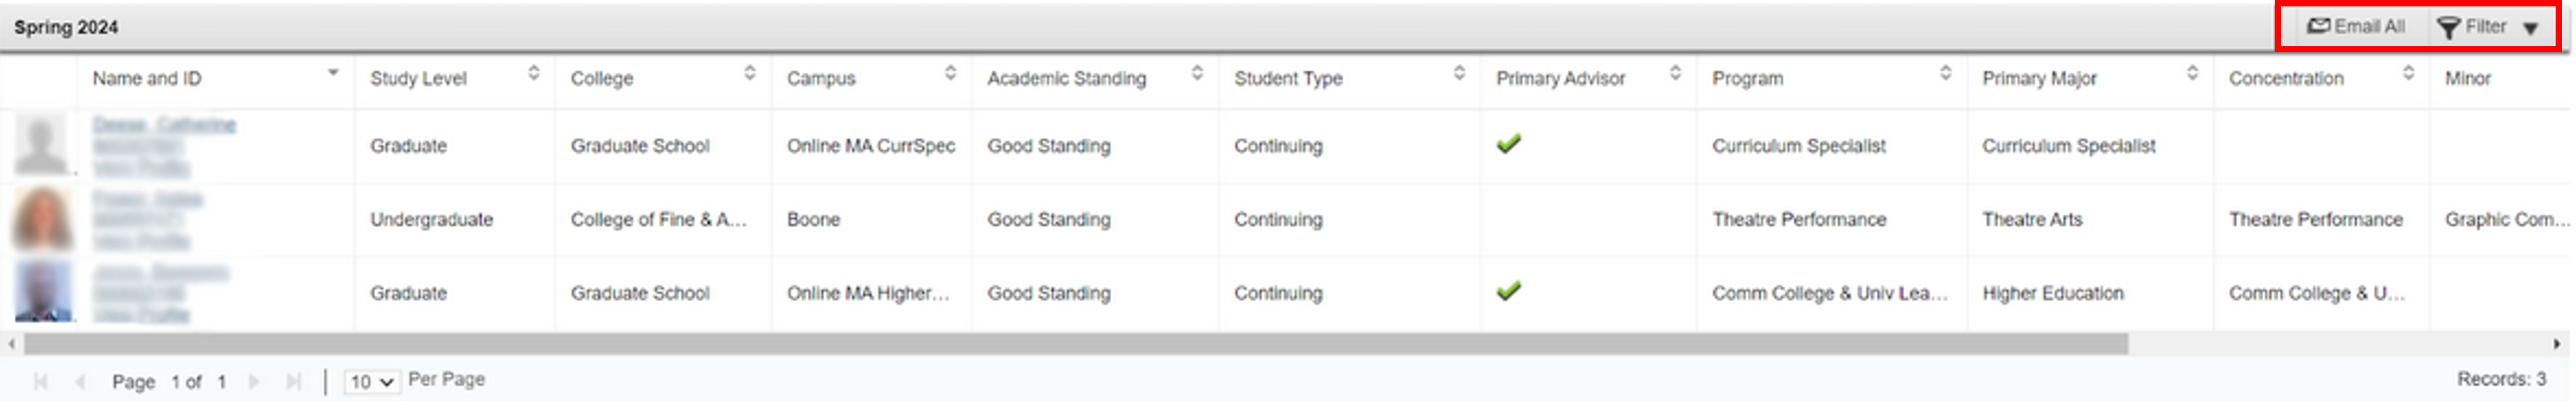Open the Filter funnel menu
The width and height of the screenshot is (2576, 401).
2448,28
